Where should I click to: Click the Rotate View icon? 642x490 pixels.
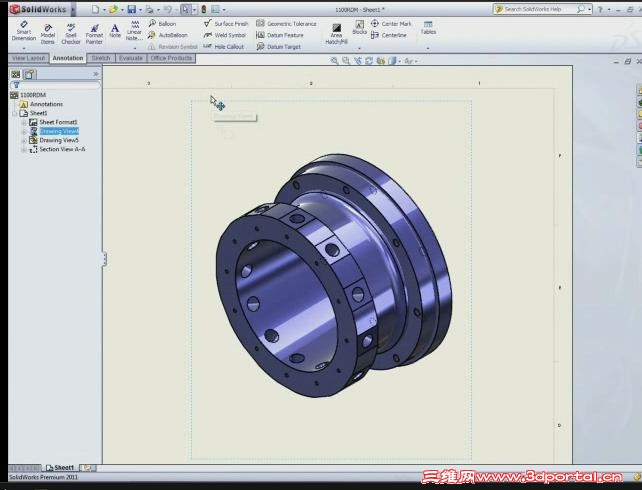pos(369,61)
